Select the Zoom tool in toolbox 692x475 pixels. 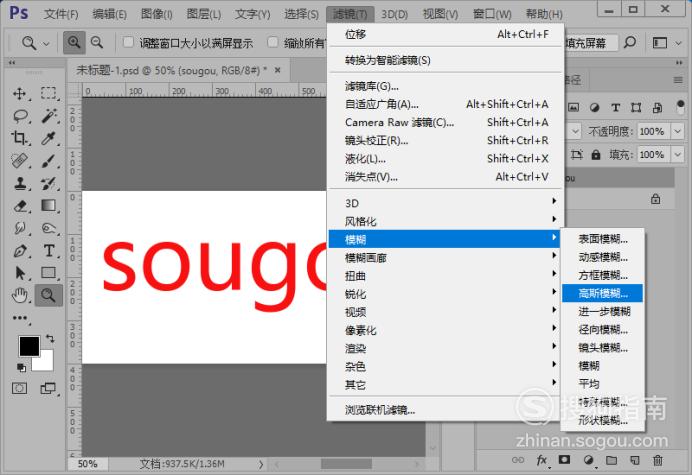(x=48, y=295)
